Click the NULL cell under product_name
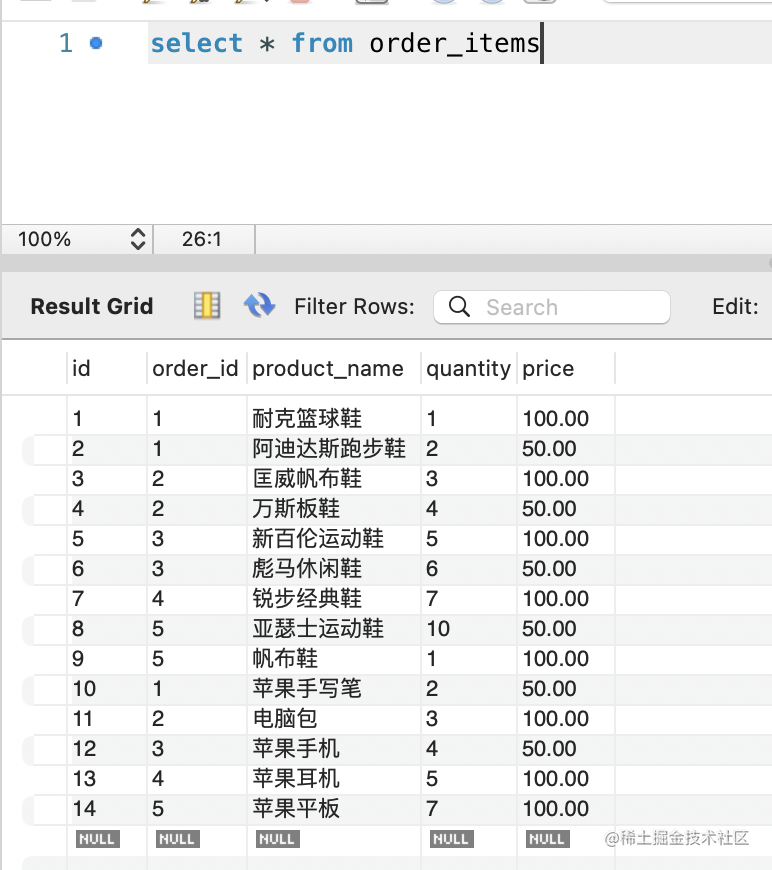This screenshot has width=772, height=870. (x=277, y=839)
